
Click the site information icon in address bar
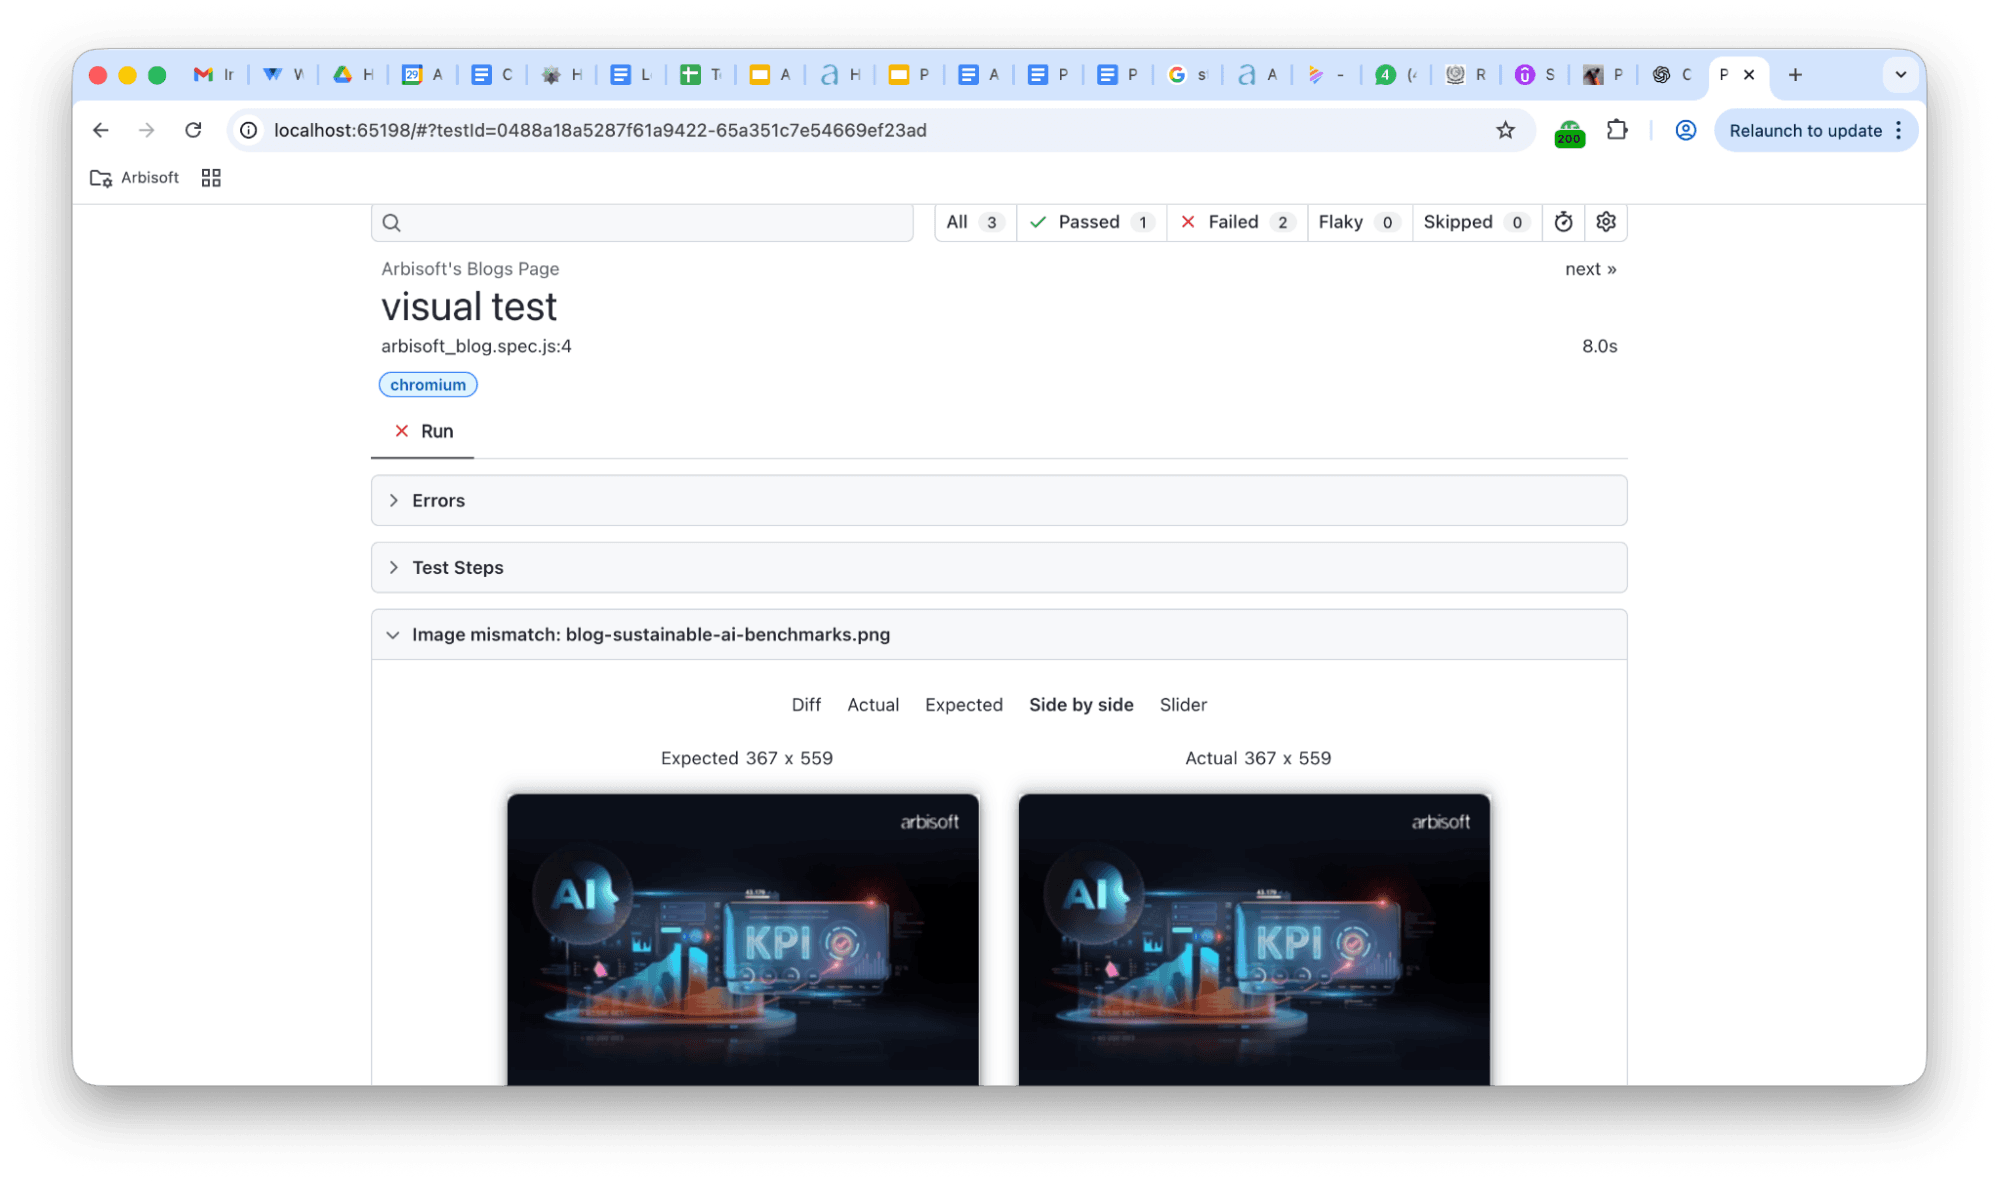point(249,130)
